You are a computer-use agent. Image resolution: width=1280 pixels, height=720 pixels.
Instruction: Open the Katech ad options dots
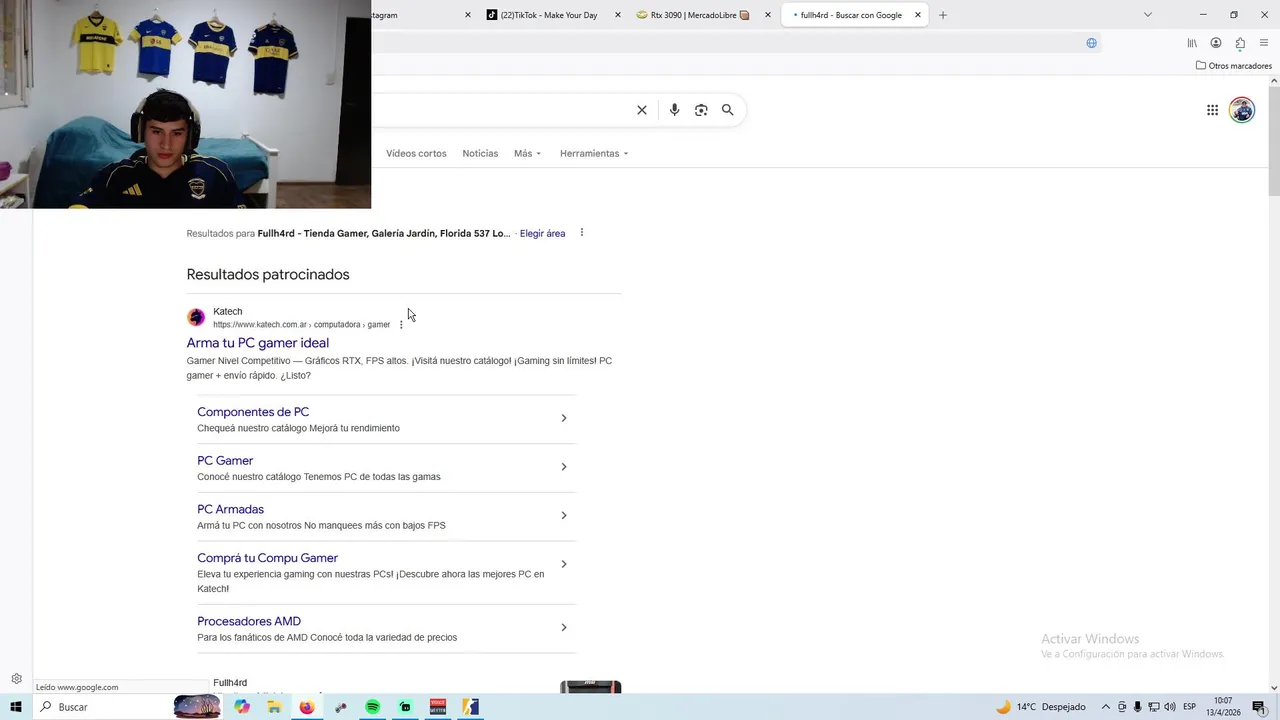[401, 325]
